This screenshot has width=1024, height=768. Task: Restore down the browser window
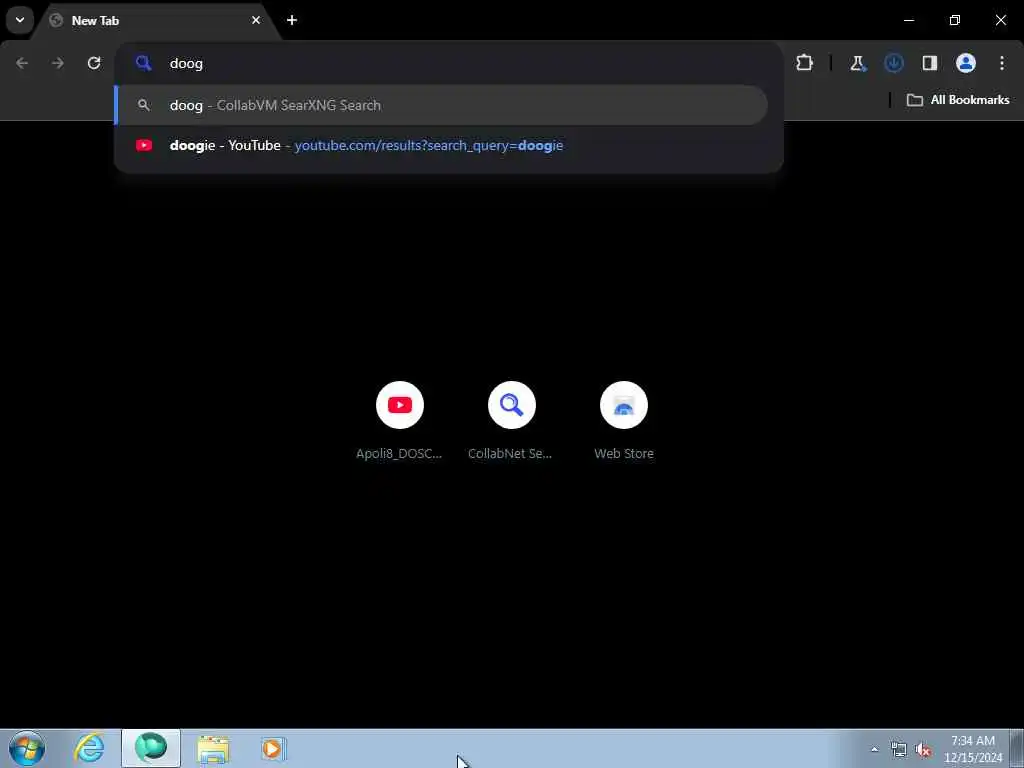(955, 20)
